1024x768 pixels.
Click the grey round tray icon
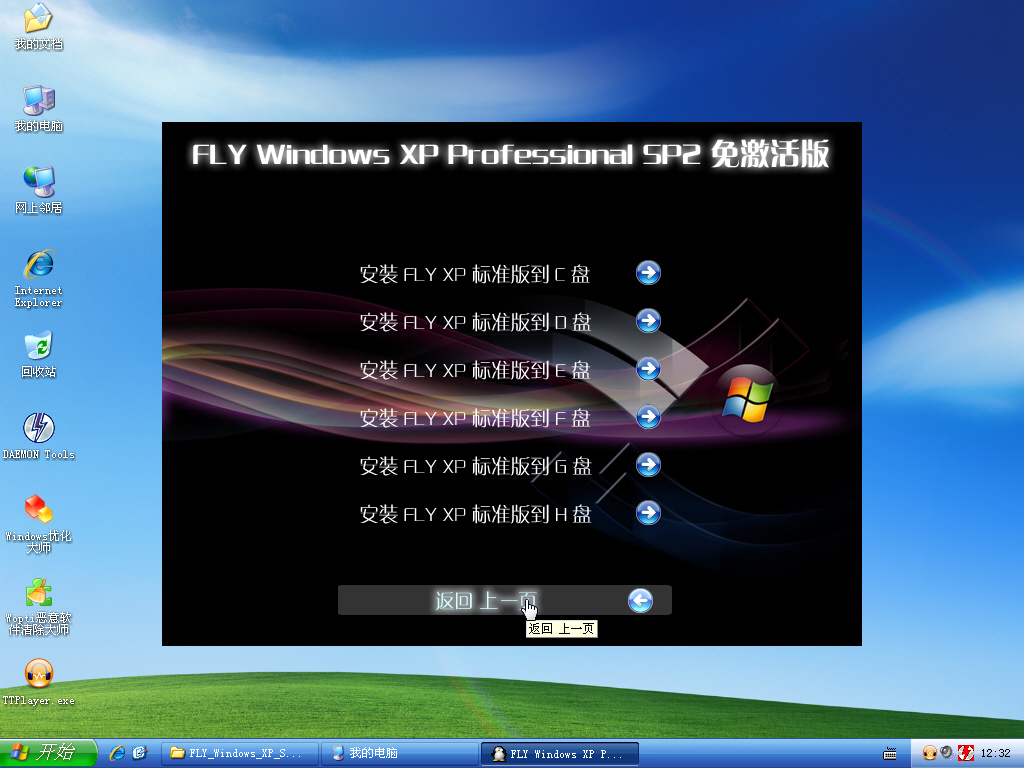(x=947, y=753)
